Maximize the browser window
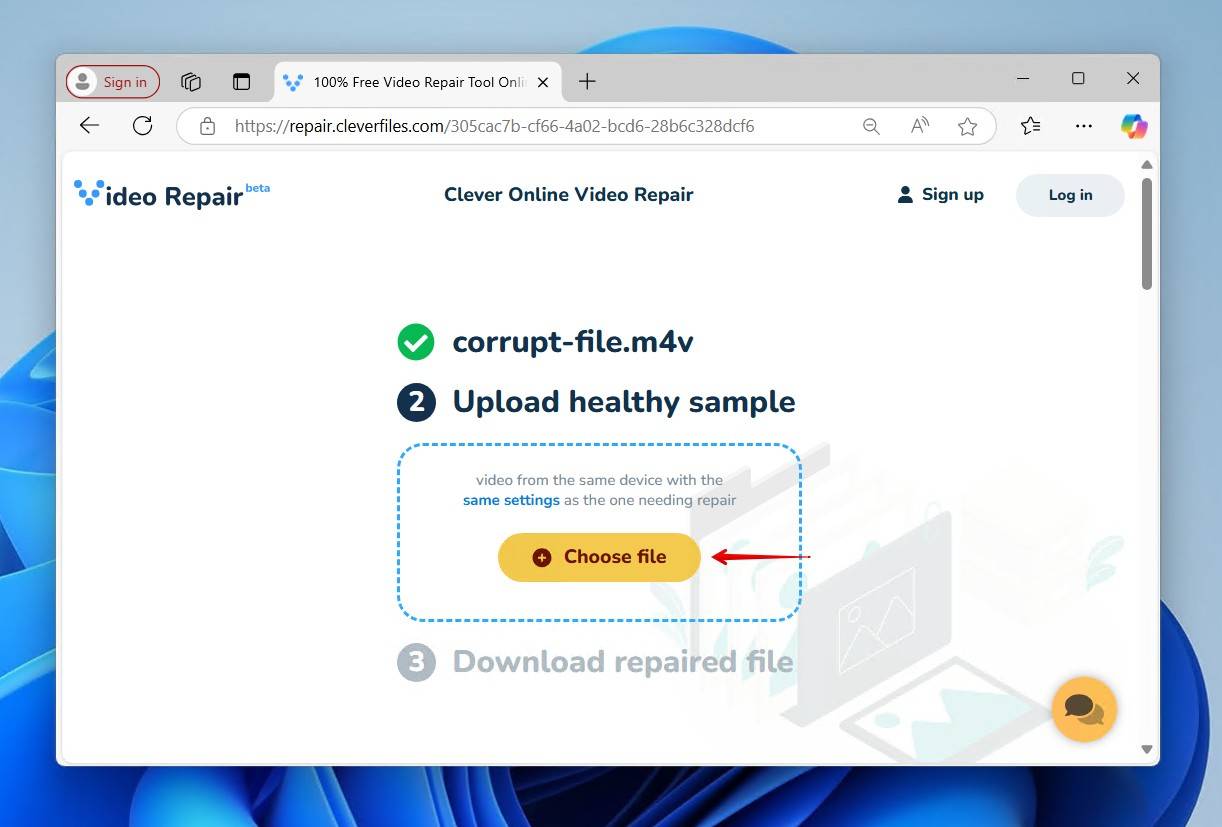Viewport: 1222px width, 827px height. point(1078,79)
